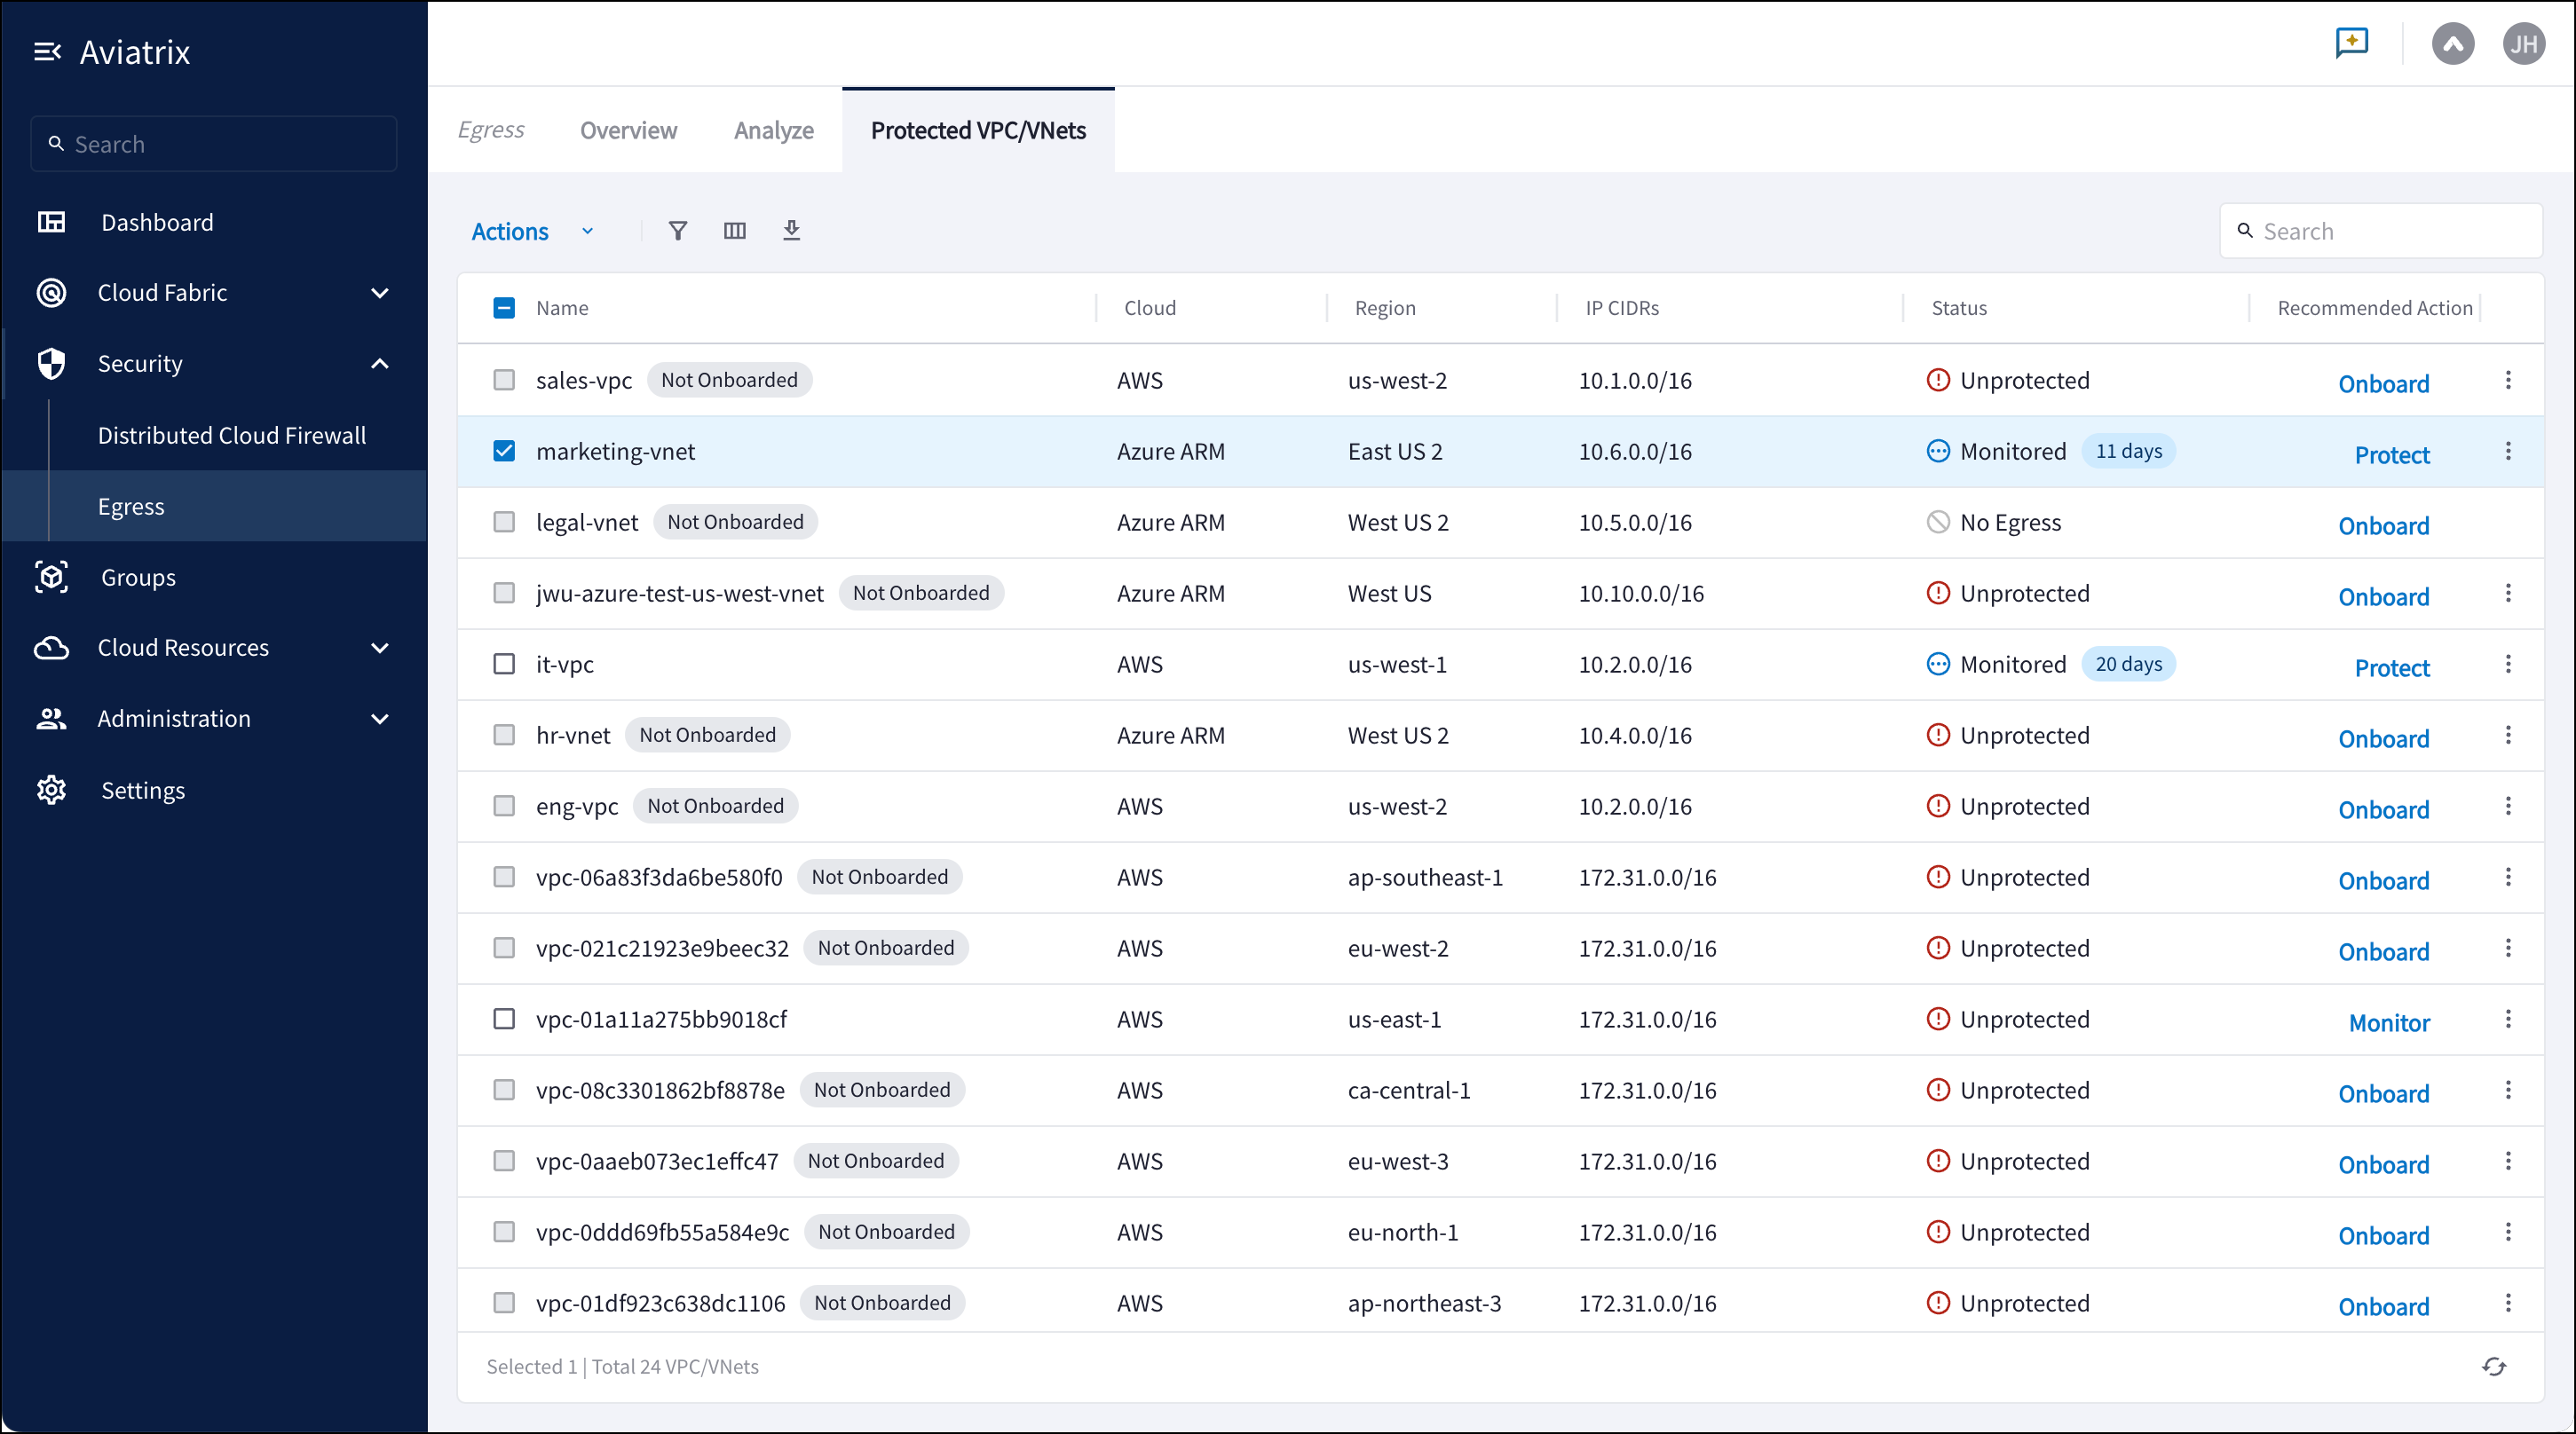Screen dimensions: 2576x1434
Task: Open the Analyze tab
Action: click(x=773, y=130)
